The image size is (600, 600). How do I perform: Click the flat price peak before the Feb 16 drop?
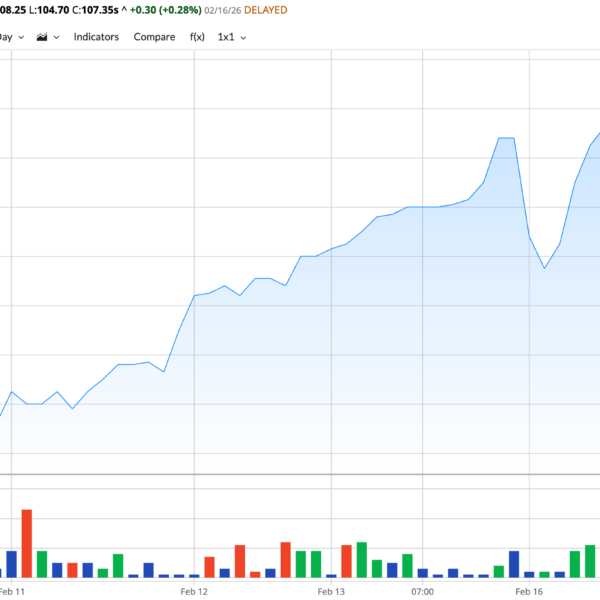pos(506,138)
